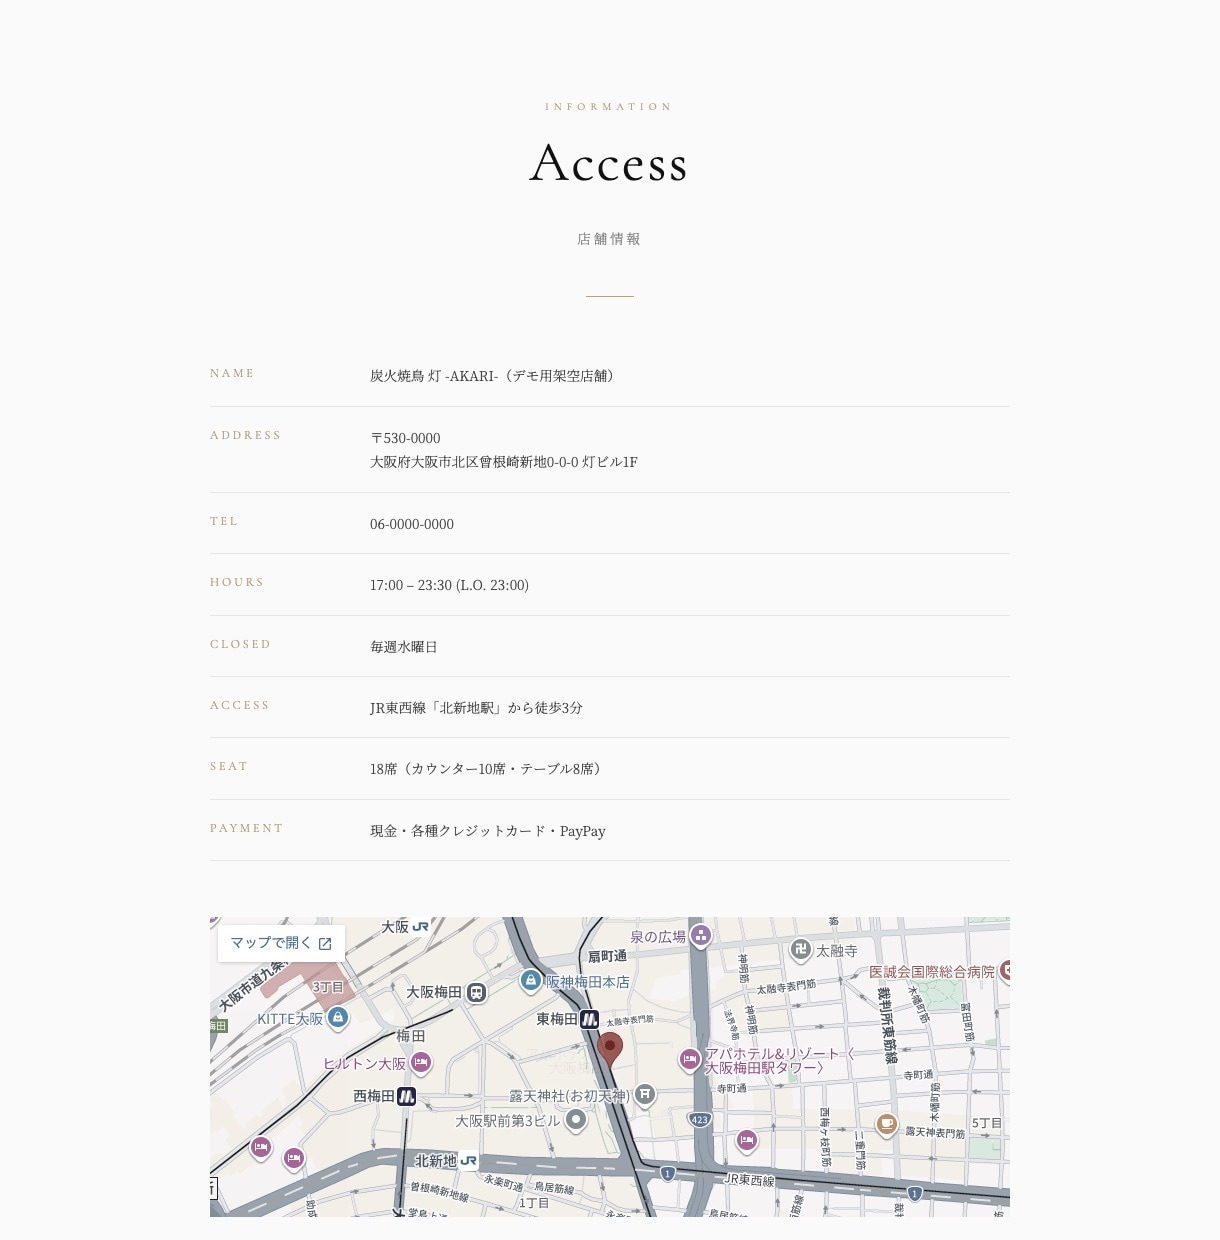This screenshot has height=1240, width=1220.
Task: Select the 露天神社 shrine marker icon
Action: coord(645,1095)
